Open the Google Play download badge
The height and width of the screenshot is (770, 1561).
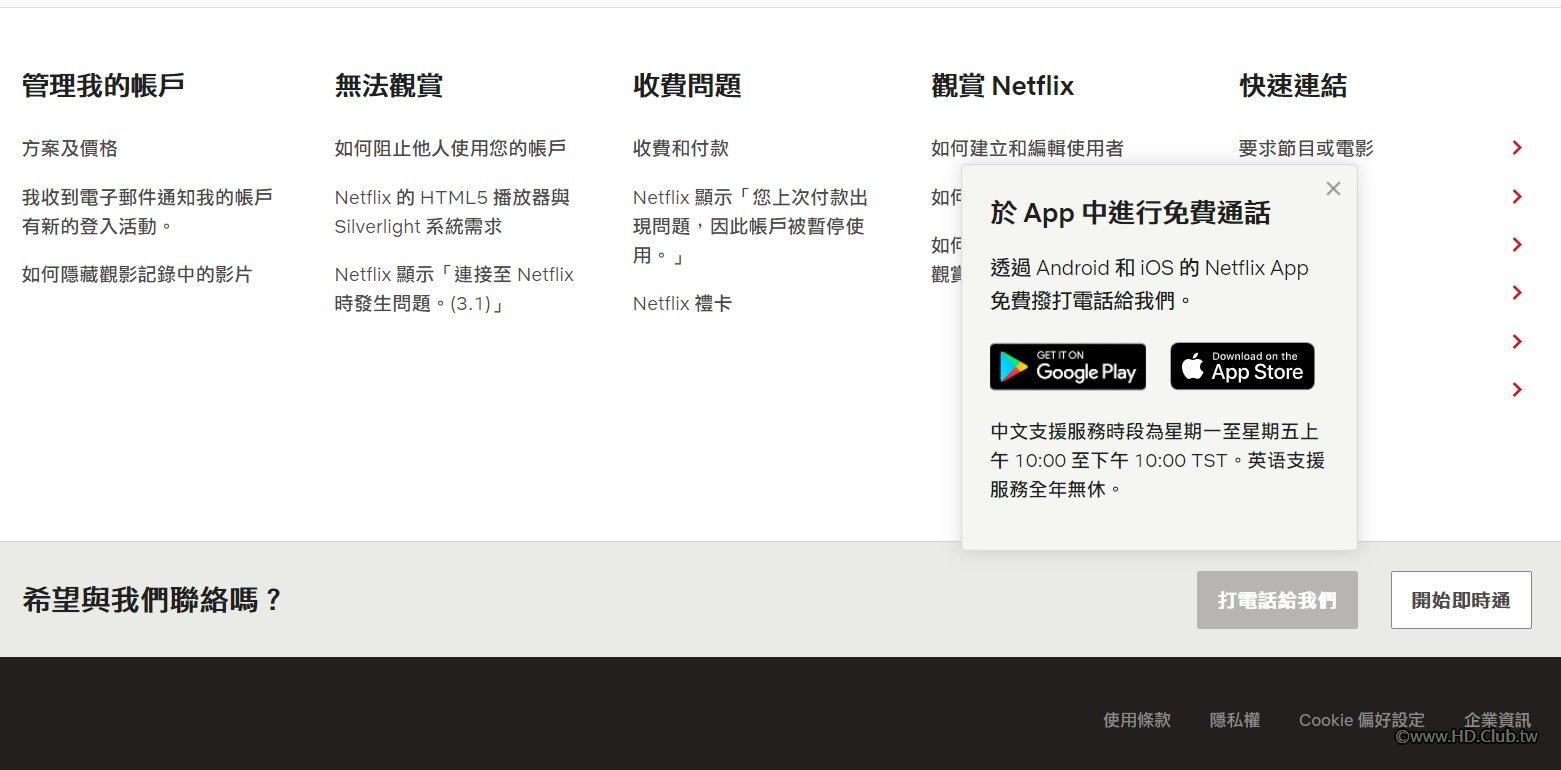tap(1068, 366)
